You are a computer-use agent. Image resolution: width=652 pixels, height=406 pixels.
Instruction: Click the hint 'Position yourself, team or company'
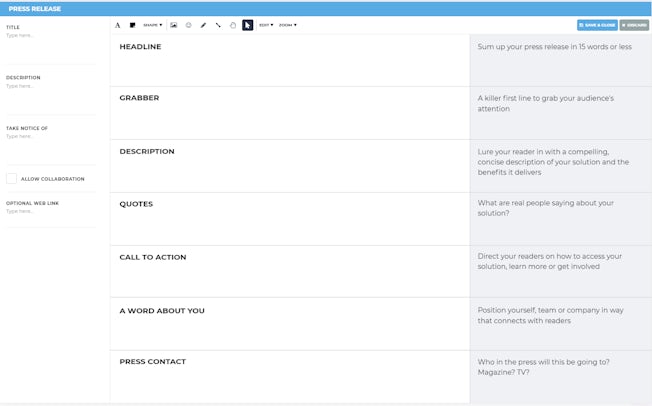pos(550,315)
